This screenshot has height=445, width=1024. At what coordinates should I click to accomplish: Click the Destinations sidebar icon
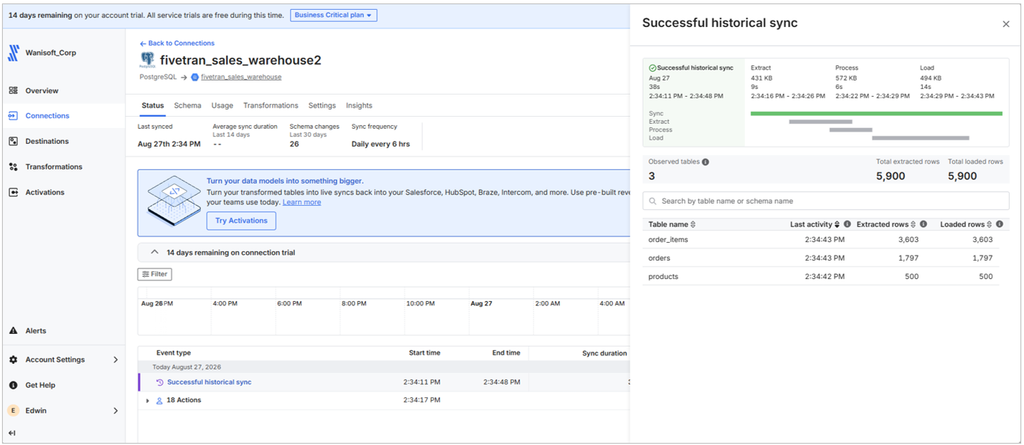[13, 141]
